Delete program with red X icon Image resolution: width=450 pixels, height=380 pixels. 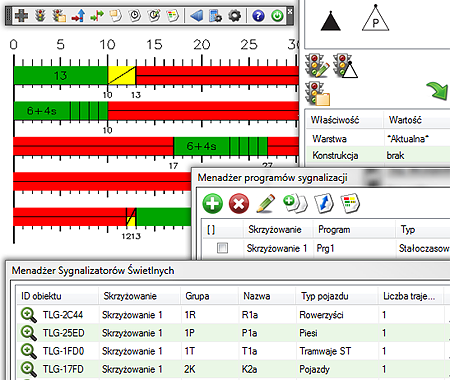[x=239, y=203]
